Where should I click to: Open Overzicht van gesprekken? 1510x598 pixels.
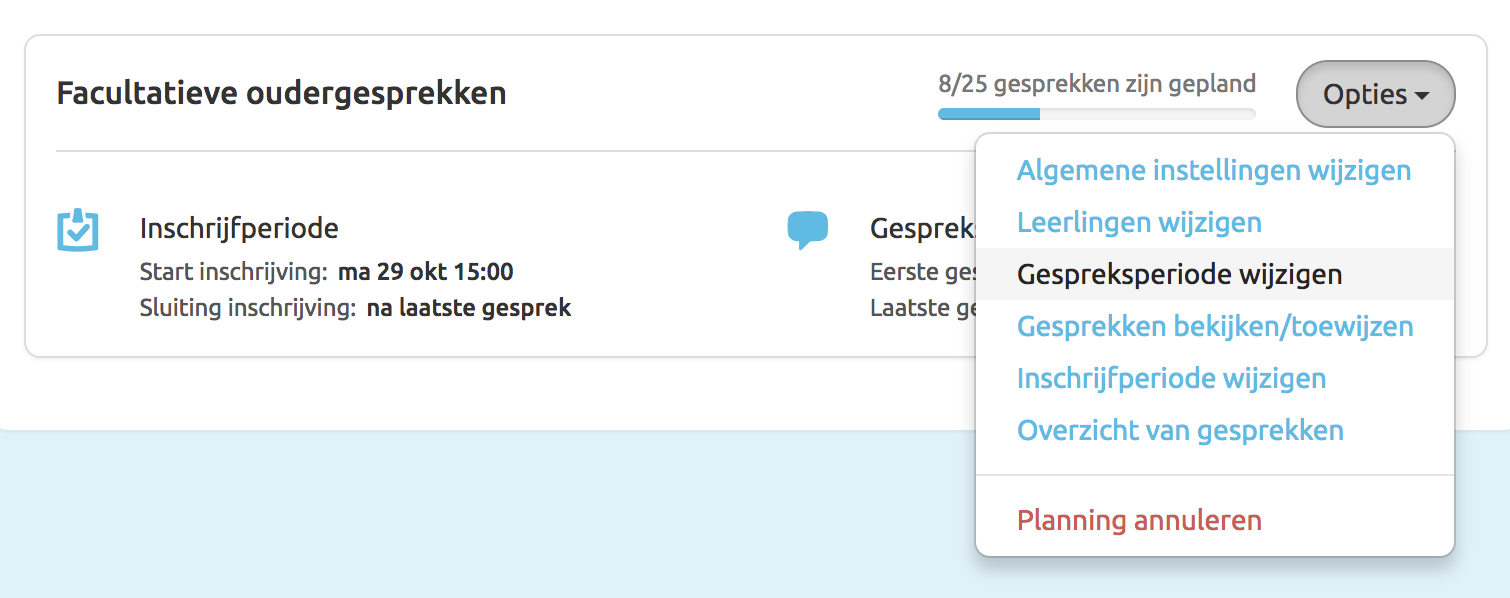point(1180,431)
